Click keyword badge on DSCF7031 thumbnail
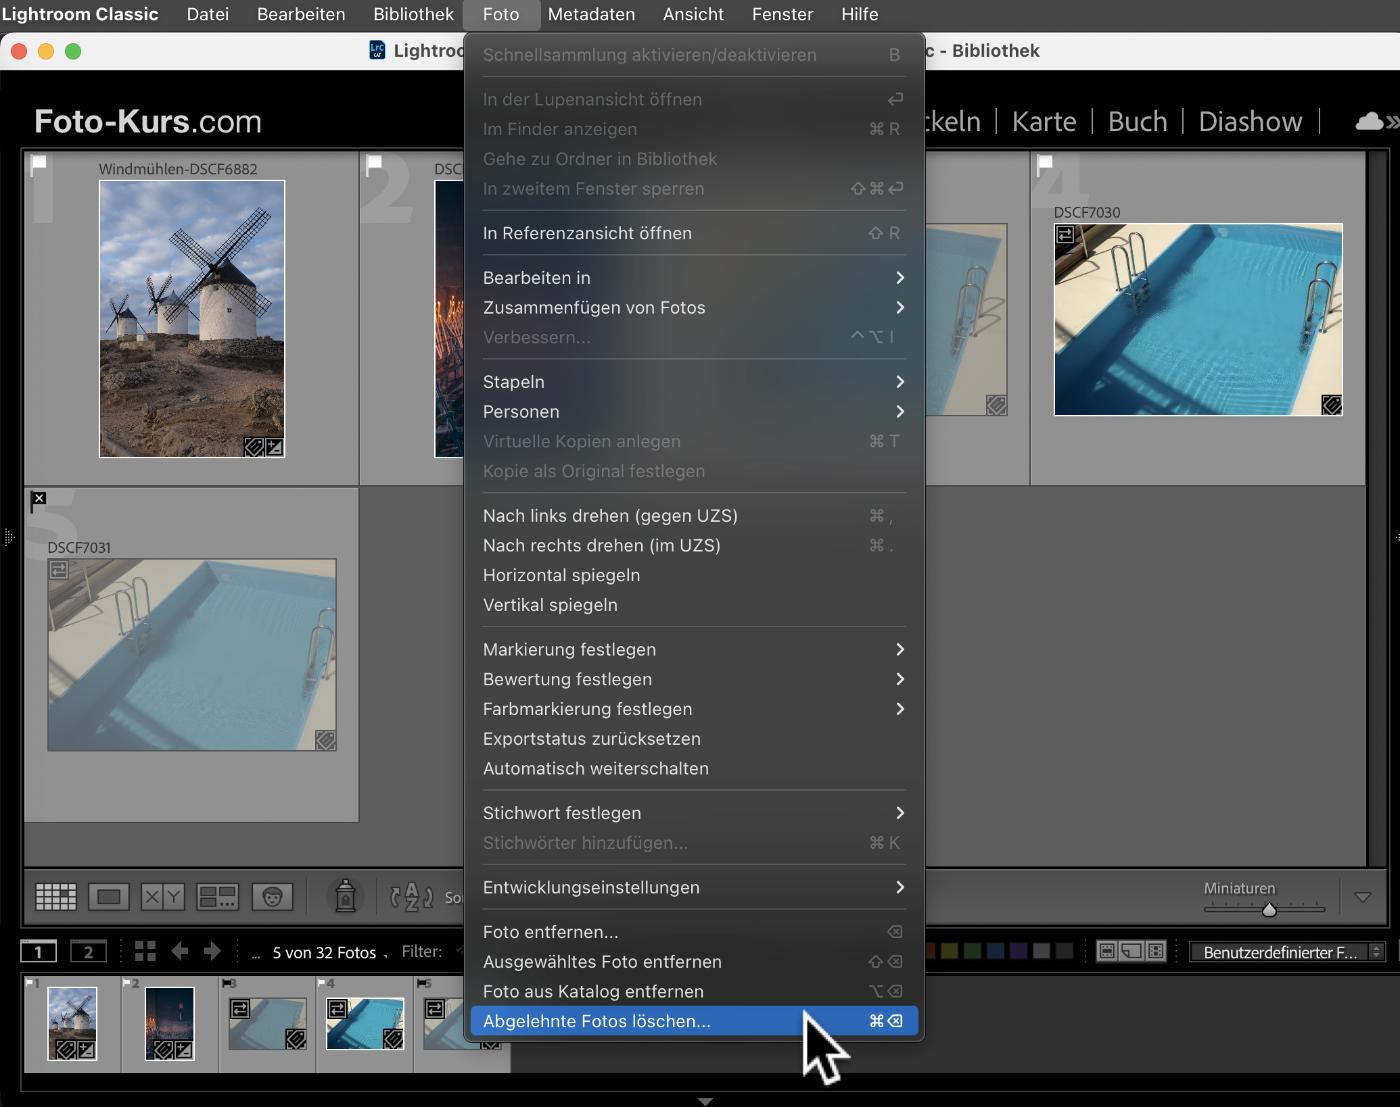The height and width of the screenshot is (1107, 1400). (325, 740)
